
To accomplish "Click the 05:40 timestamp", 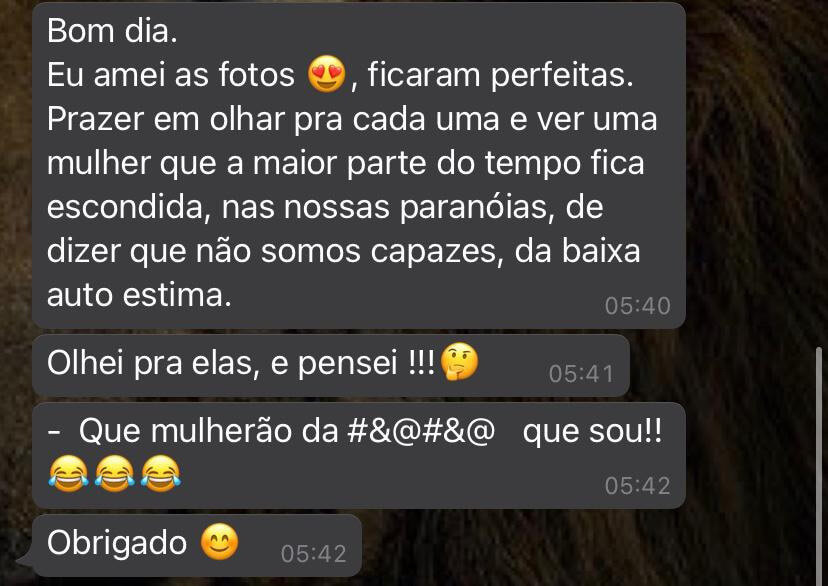I will pos(637,306).
